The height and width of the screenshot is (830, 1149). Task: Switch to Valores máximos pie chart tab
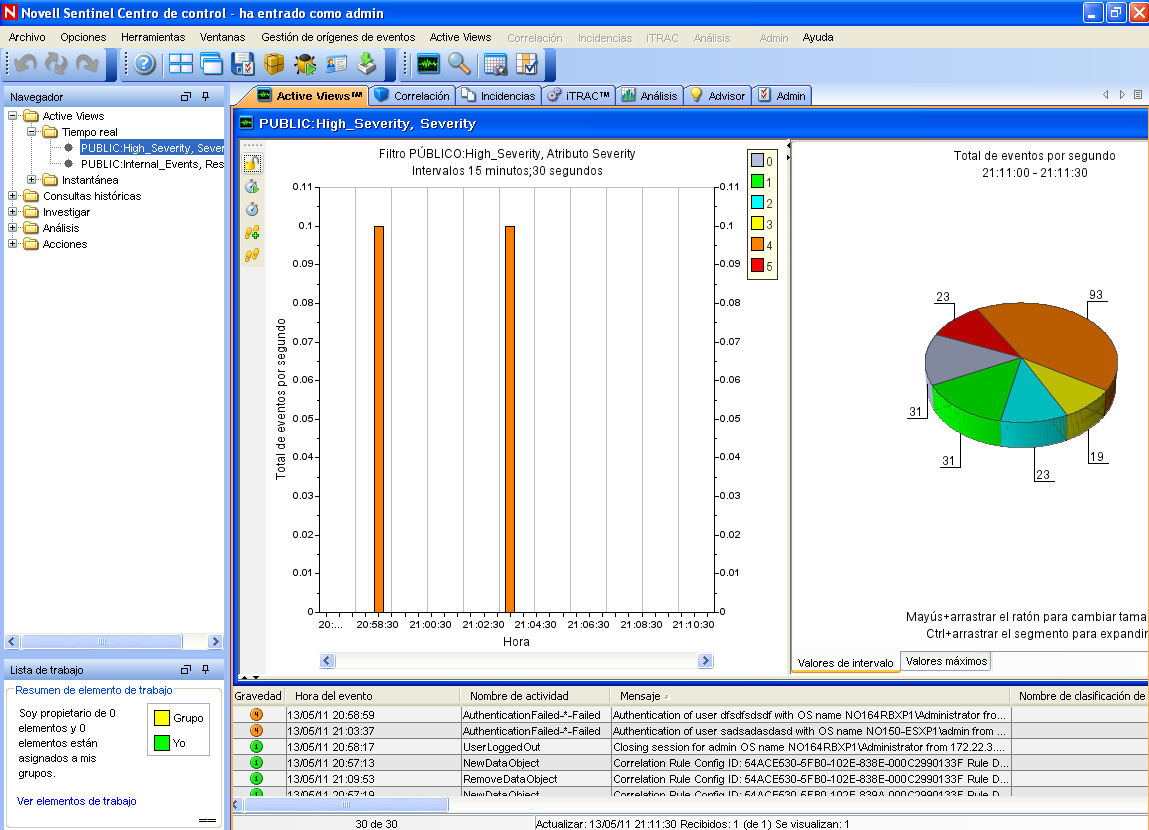coord(946,661)
